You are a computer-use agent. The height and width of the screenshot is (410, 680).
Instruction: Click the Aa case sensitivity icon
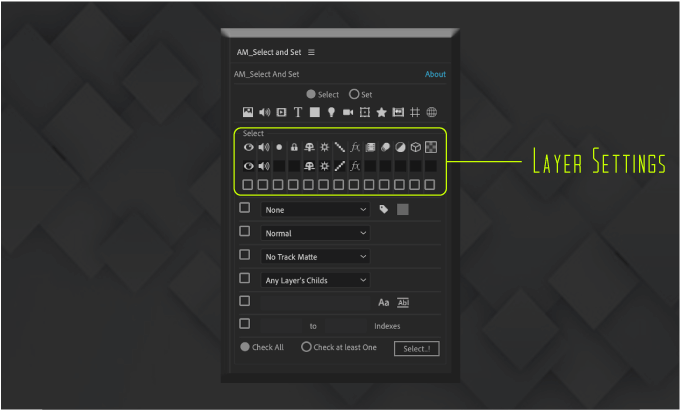click(383, 302)
